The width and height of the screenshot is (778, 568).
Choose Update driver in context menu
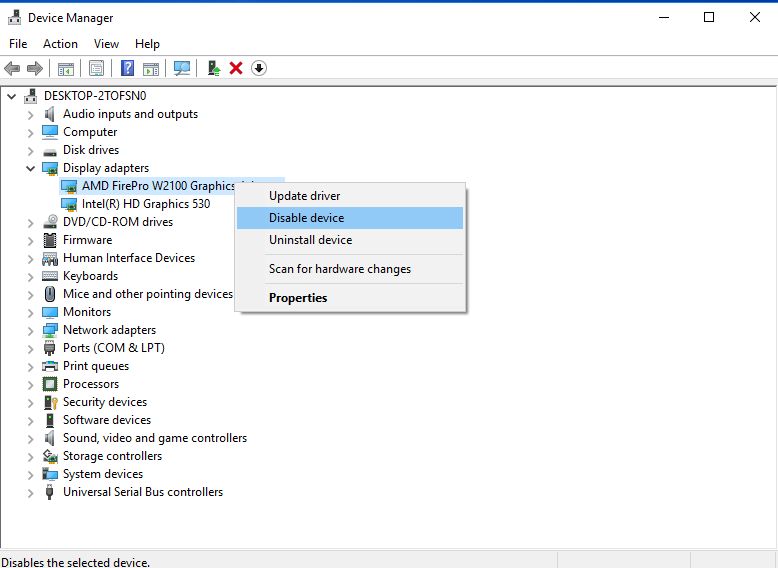tap(350, 196)
